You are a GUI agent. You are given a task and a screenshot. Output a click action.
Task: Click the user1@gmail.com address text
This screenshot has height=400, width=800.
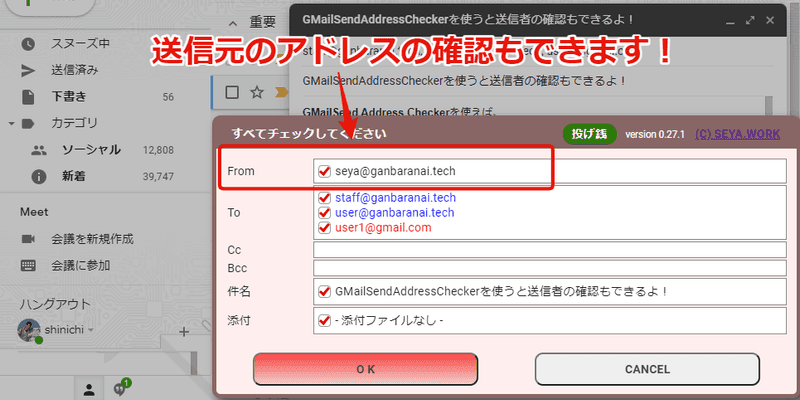pyautogui.click(x=383, y=228)
